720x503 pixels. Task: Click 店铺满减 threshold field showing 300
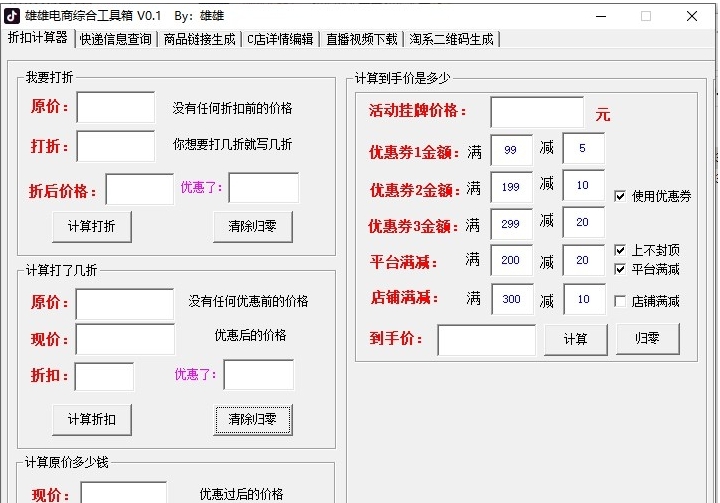(512, 299)
